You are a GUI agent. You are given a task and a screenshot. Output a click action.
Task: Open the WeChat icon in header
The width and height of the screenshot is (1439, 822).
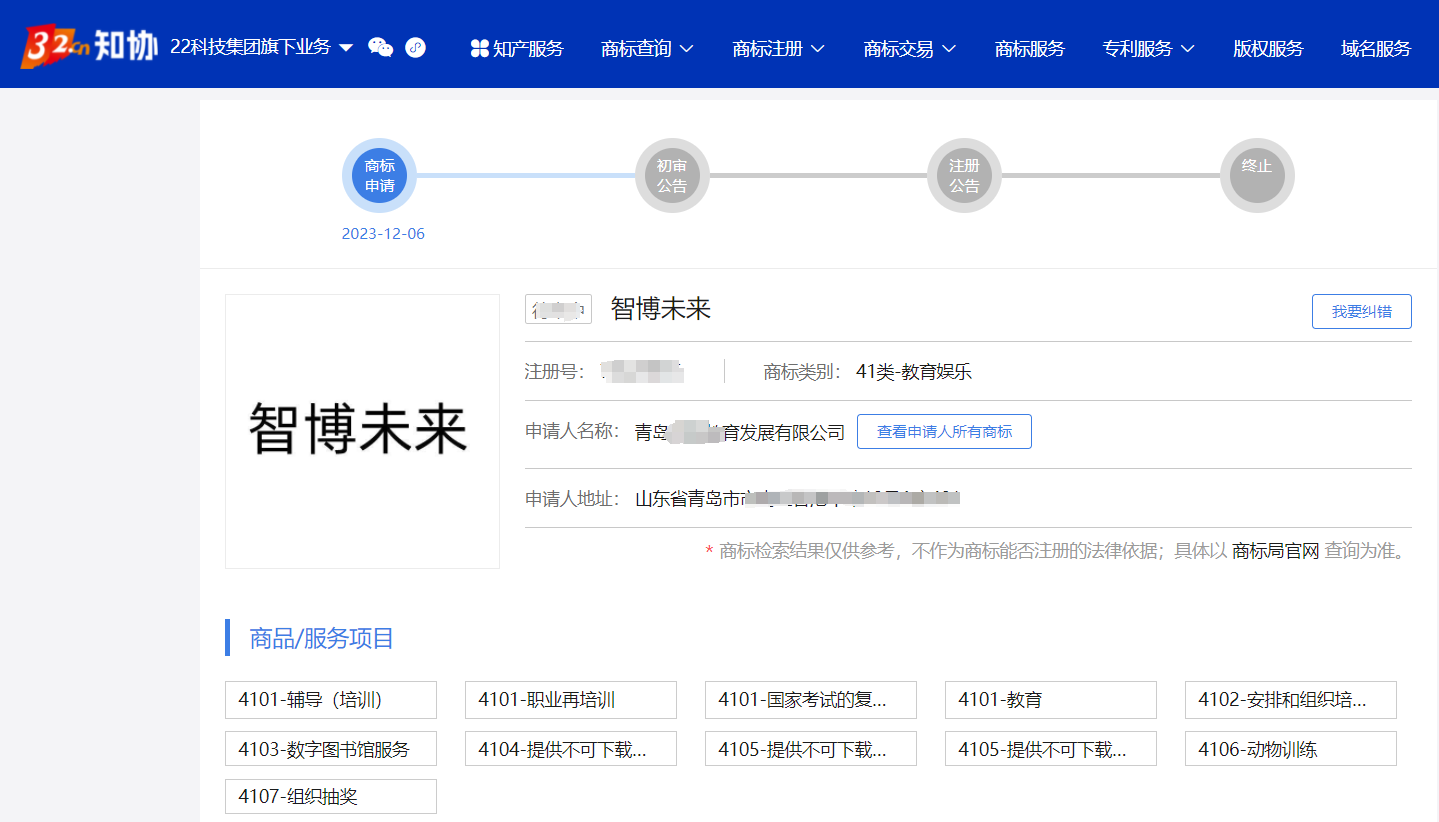[x=381, y=47]
